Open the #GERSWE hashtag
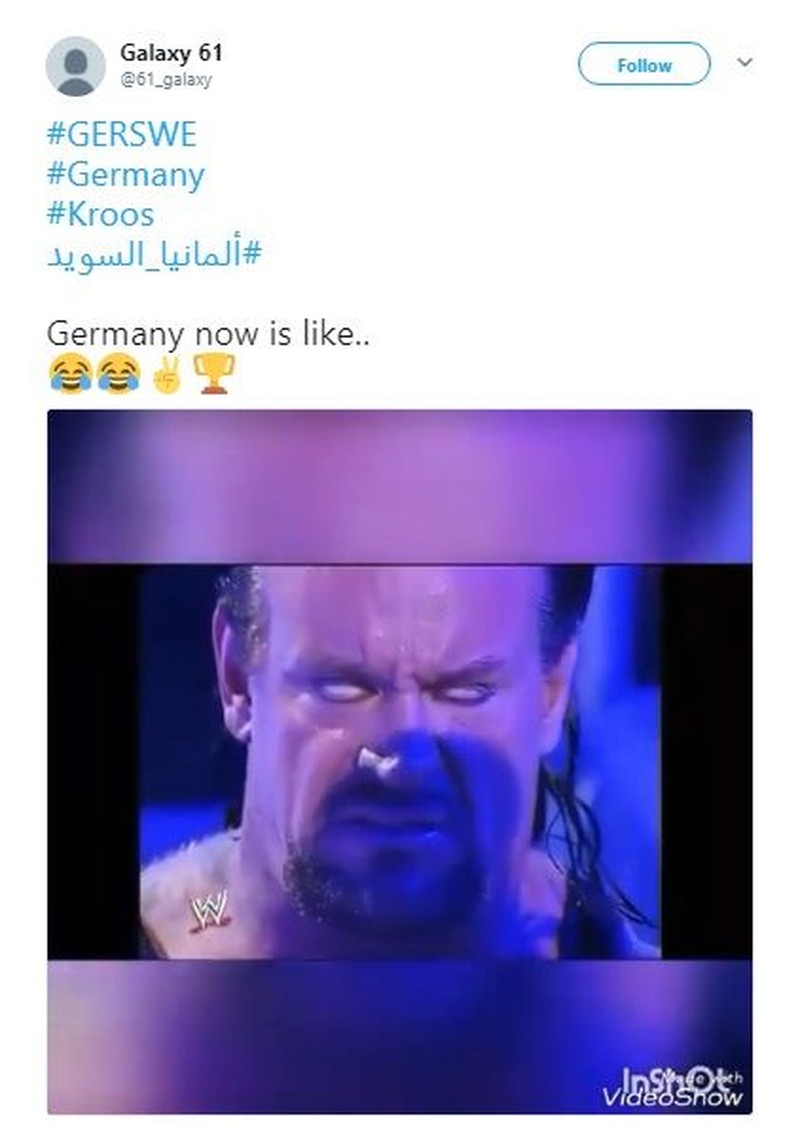Screen dimensions: 800x1126 [121, 134]
